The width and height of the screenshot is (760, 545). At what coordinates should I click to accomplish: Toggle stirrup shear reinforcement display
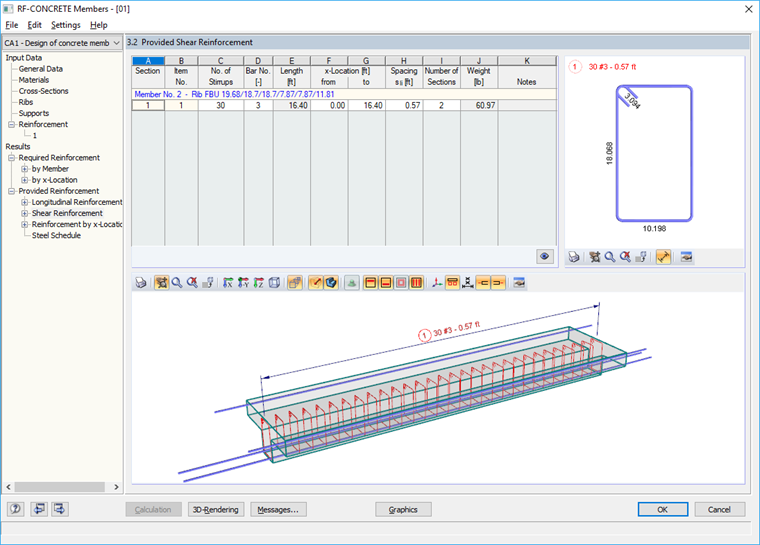(416, 283)
